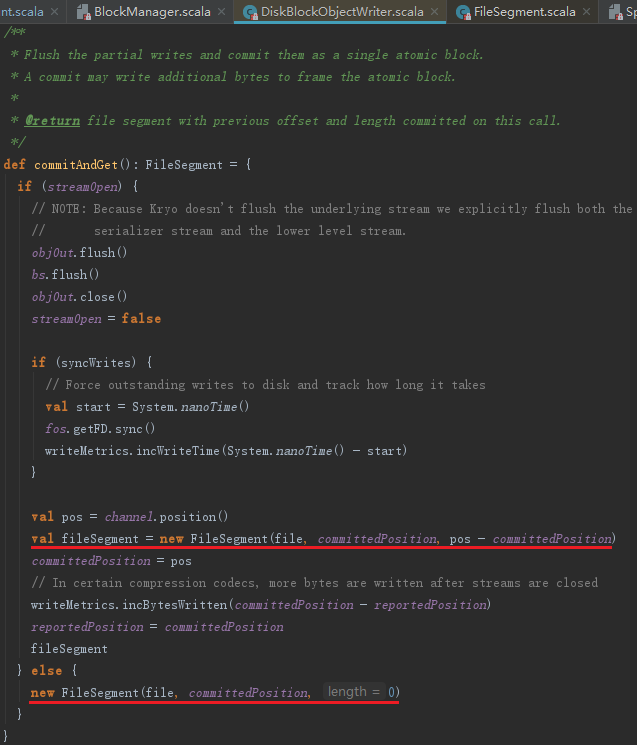
Task: Click the incWriteTime method call
Action: coord(178,451)
